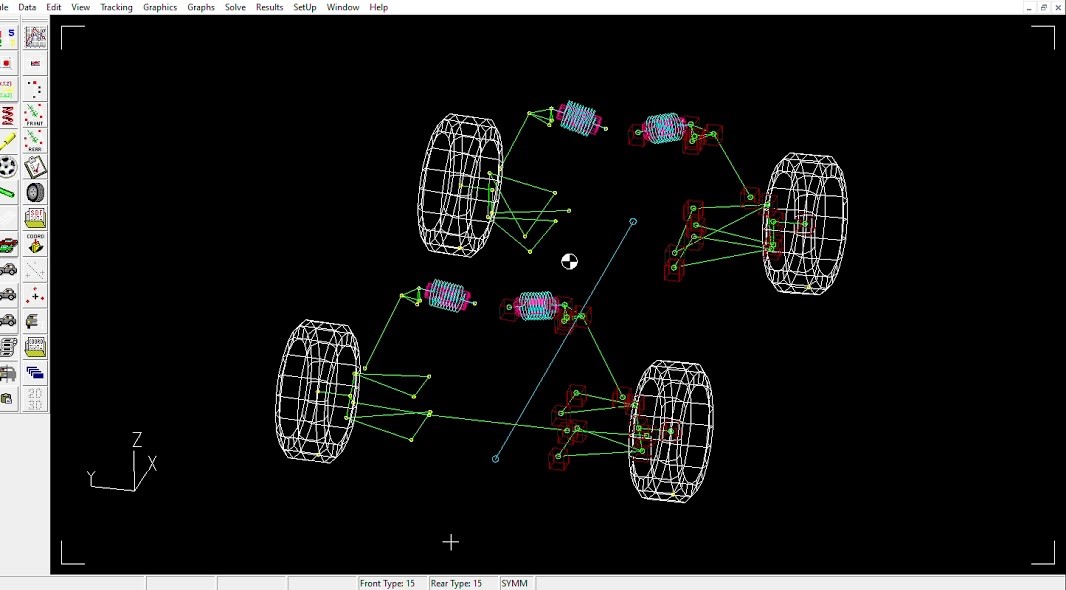Open the XYZ coordinates icon
This screenshot has height=590, width=1066.
(8, 89)
